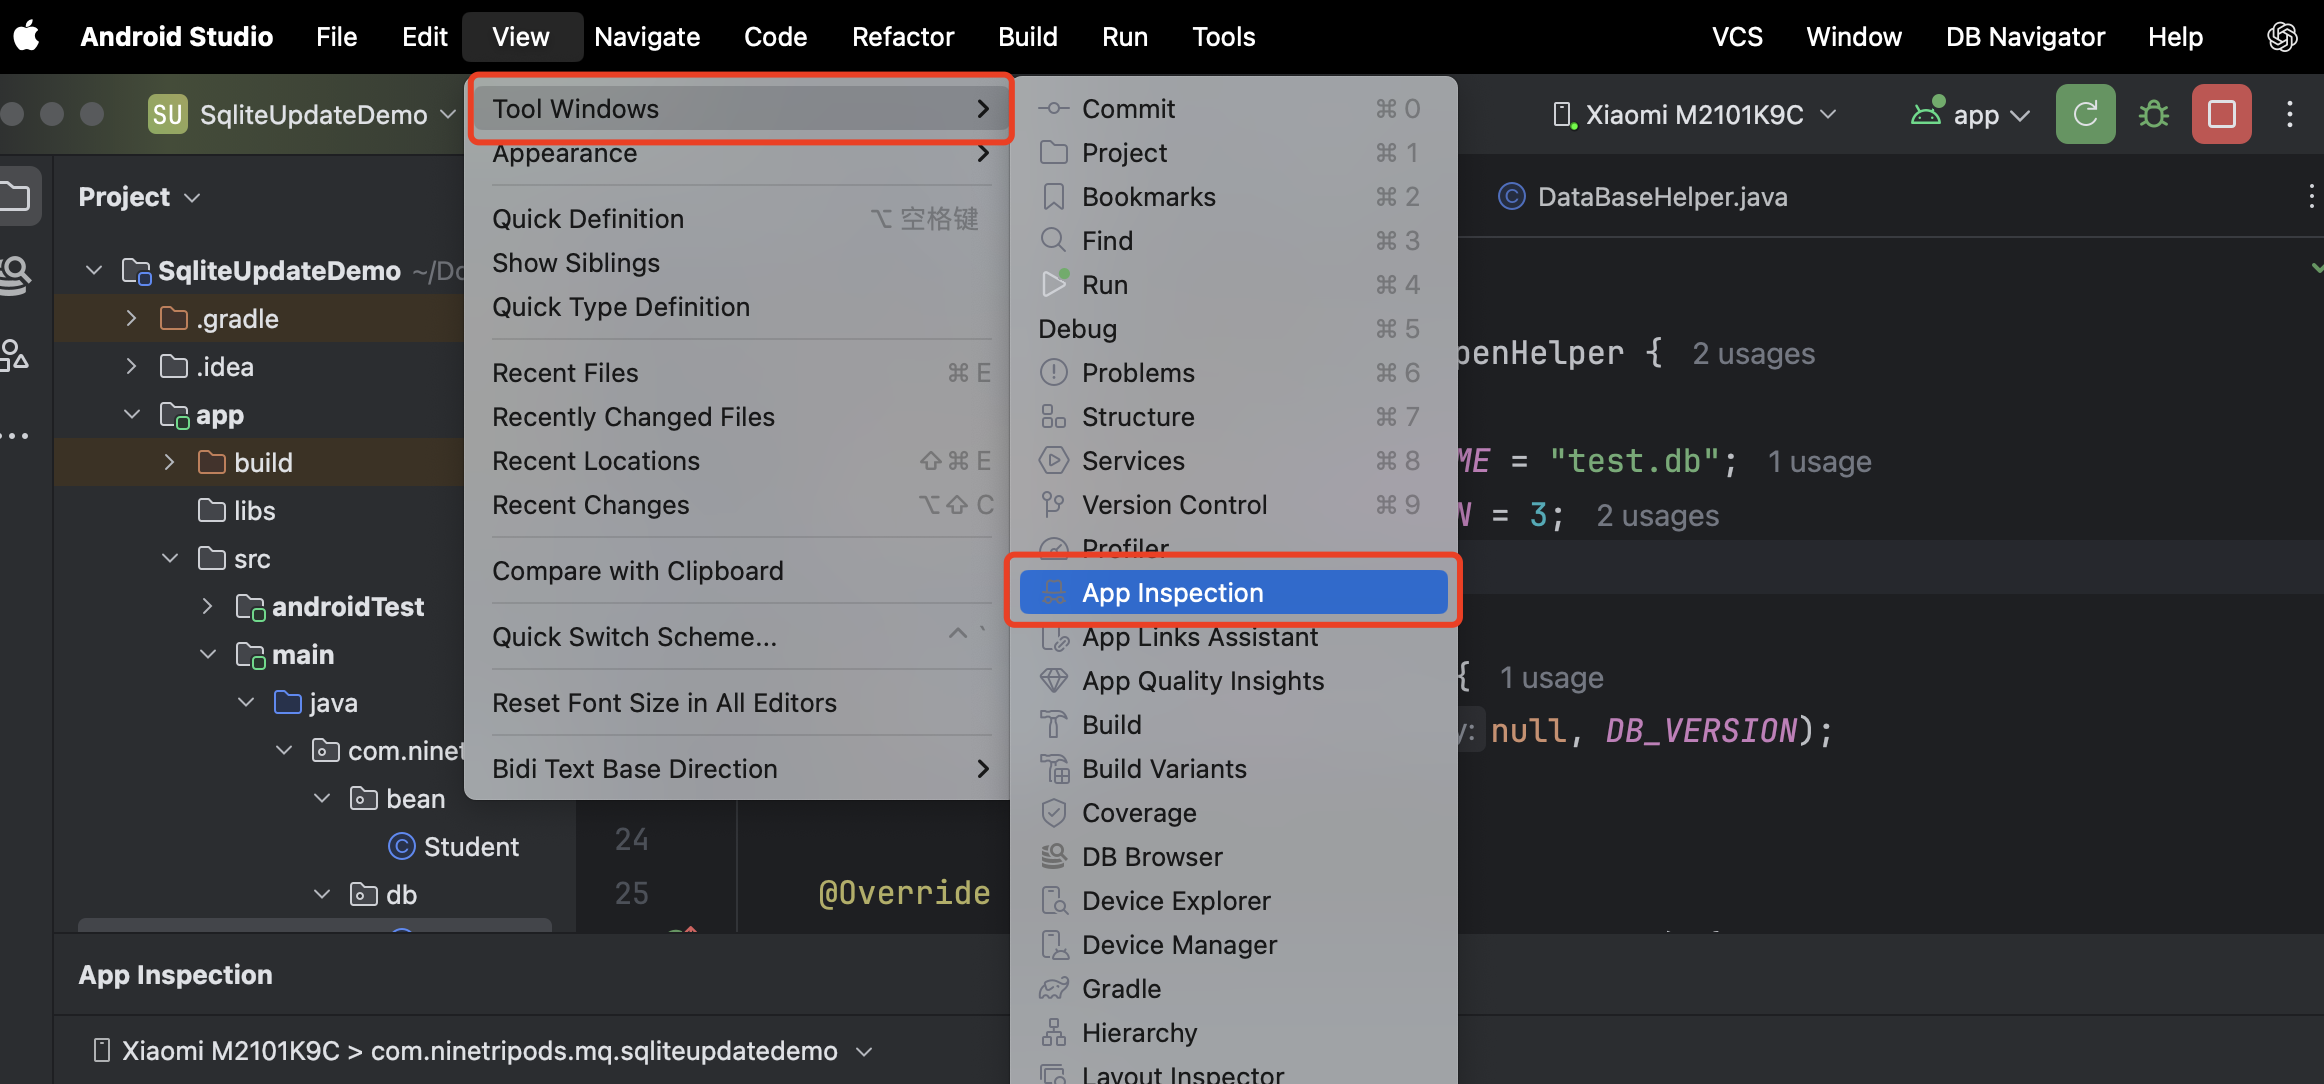The width and height of the screenshot is (2324, 1084).
Task: Expand the SqliteUpdateDemo project switcher dropdown
Action: (449, 114)
